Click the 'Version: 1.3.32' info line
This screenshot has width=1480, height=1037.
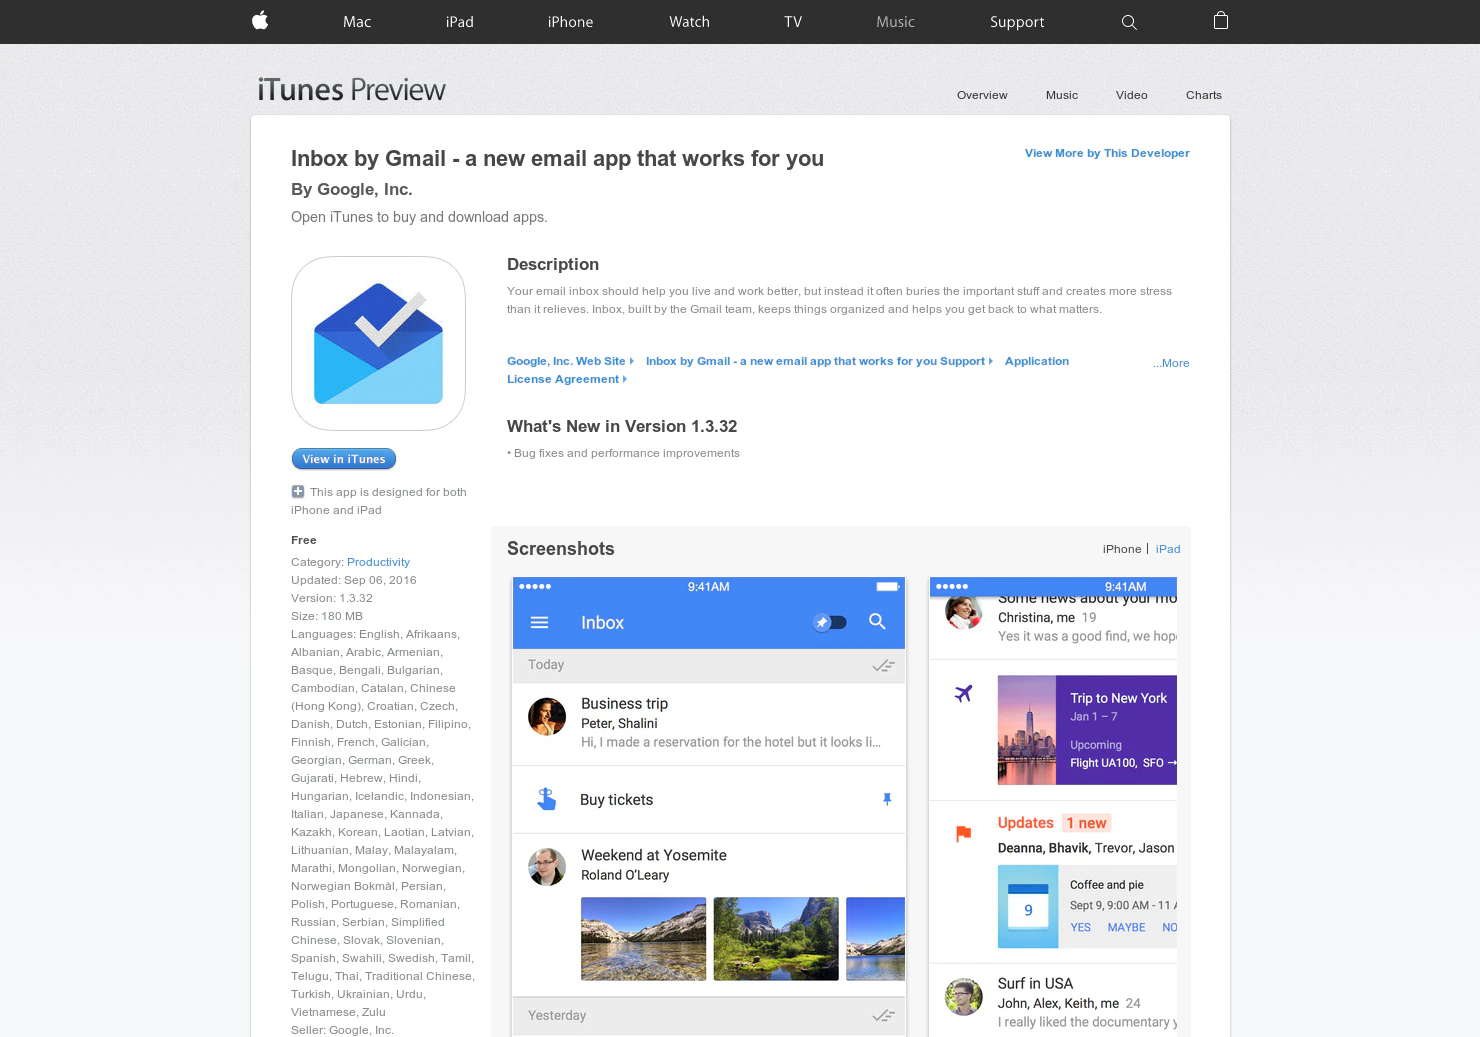pos(332,598)
